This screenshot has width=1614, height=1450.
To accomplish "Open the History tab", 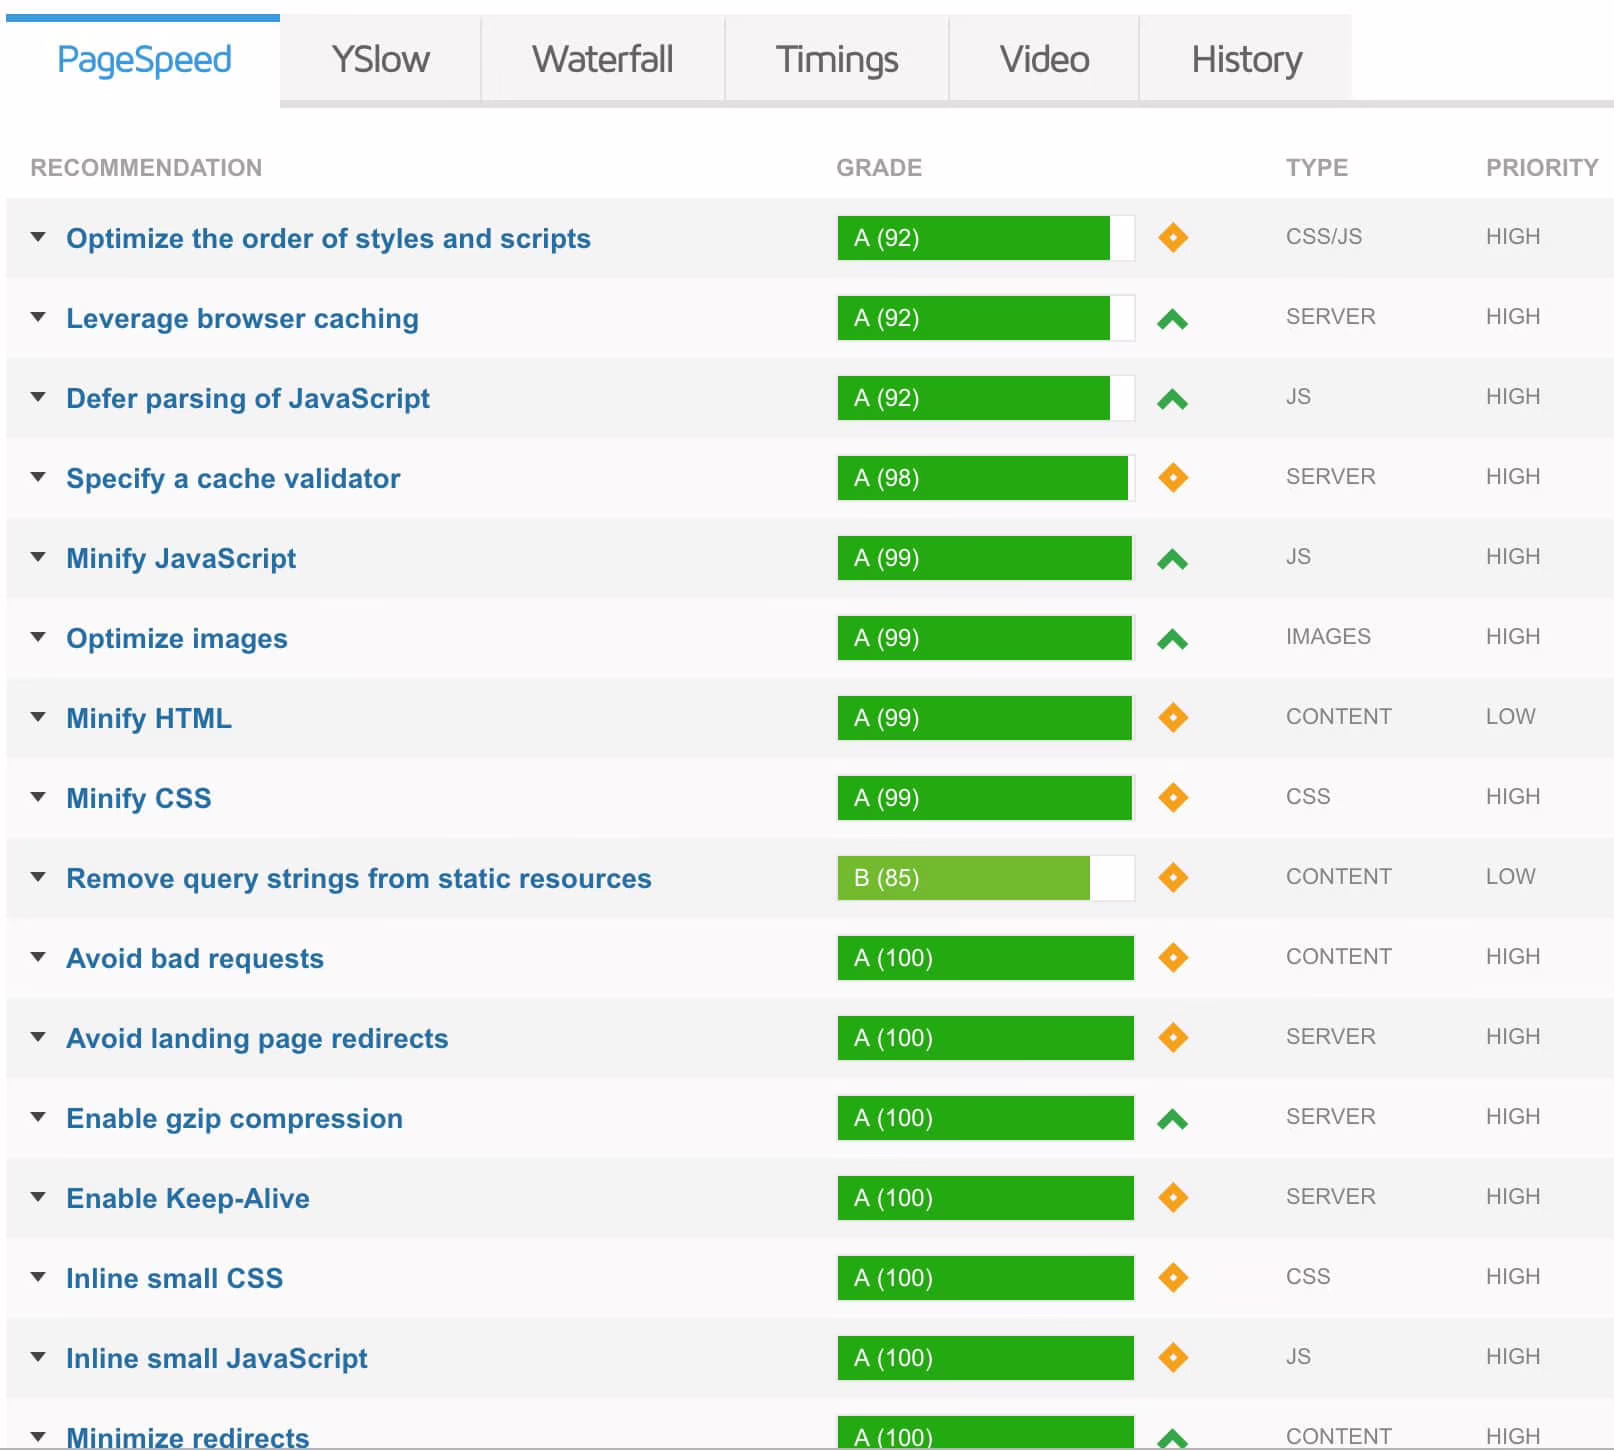I will click(1246, 60).
